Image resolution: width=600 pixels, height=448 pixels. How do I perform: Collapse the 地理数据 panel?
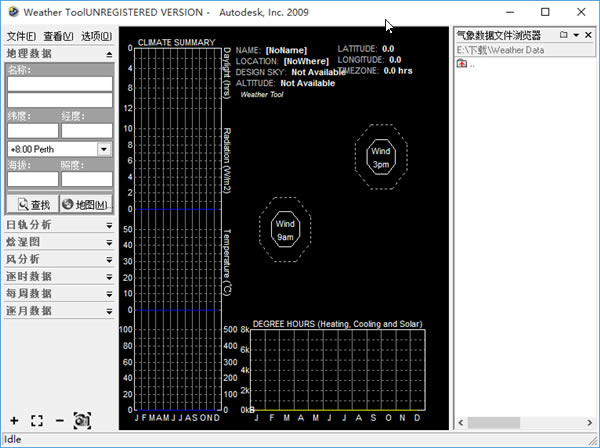pos(108,54)
